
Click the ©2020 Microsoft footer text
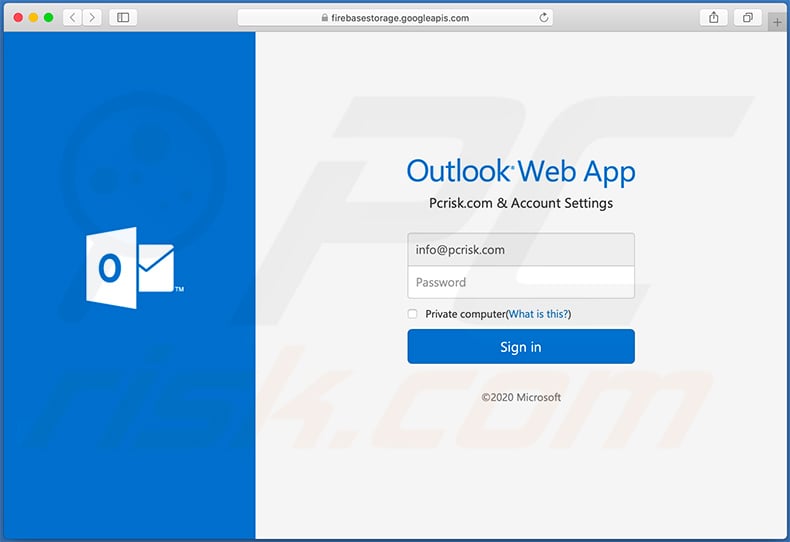pyautogui.click(x=521, y=397)
